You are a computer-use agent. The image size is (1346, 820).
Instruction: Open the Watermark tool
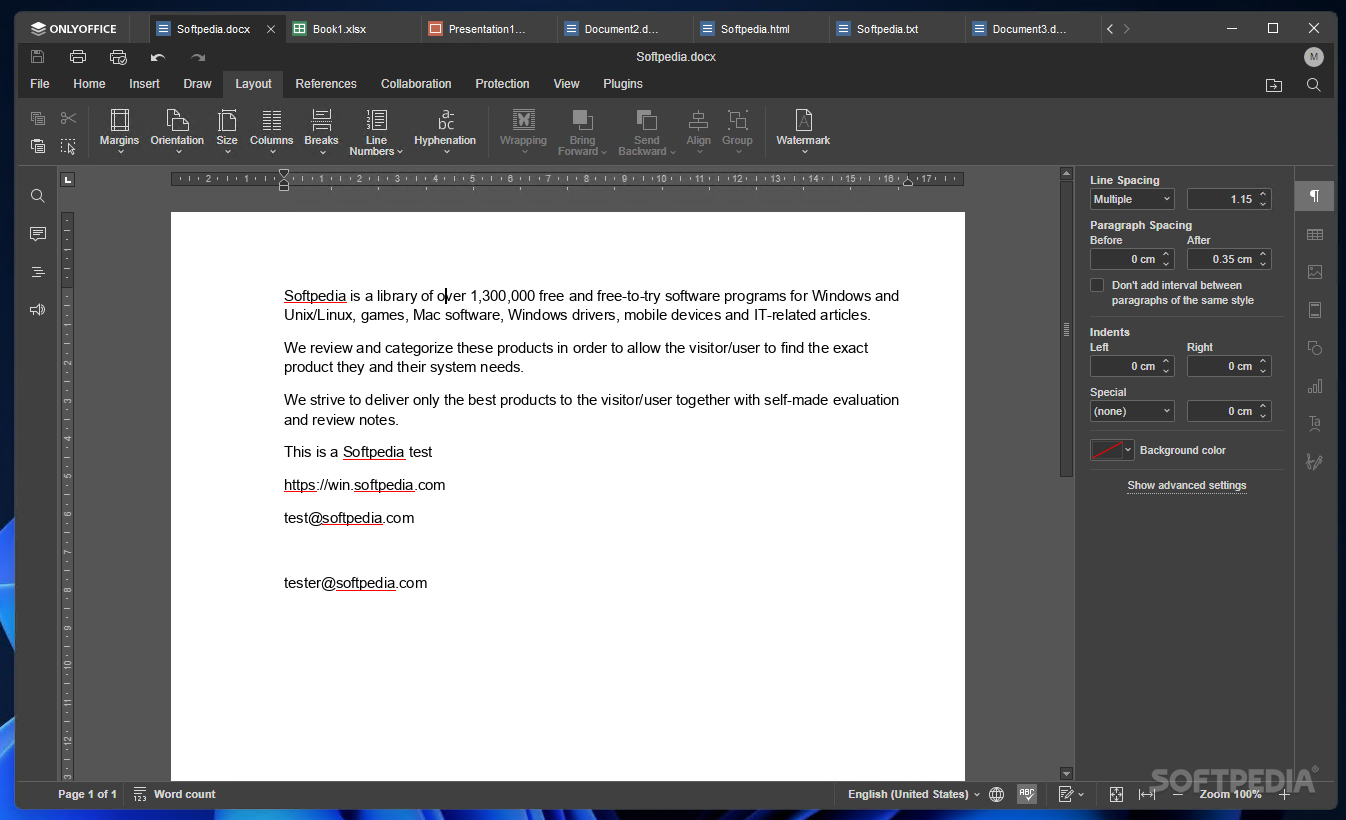[803, 131]
